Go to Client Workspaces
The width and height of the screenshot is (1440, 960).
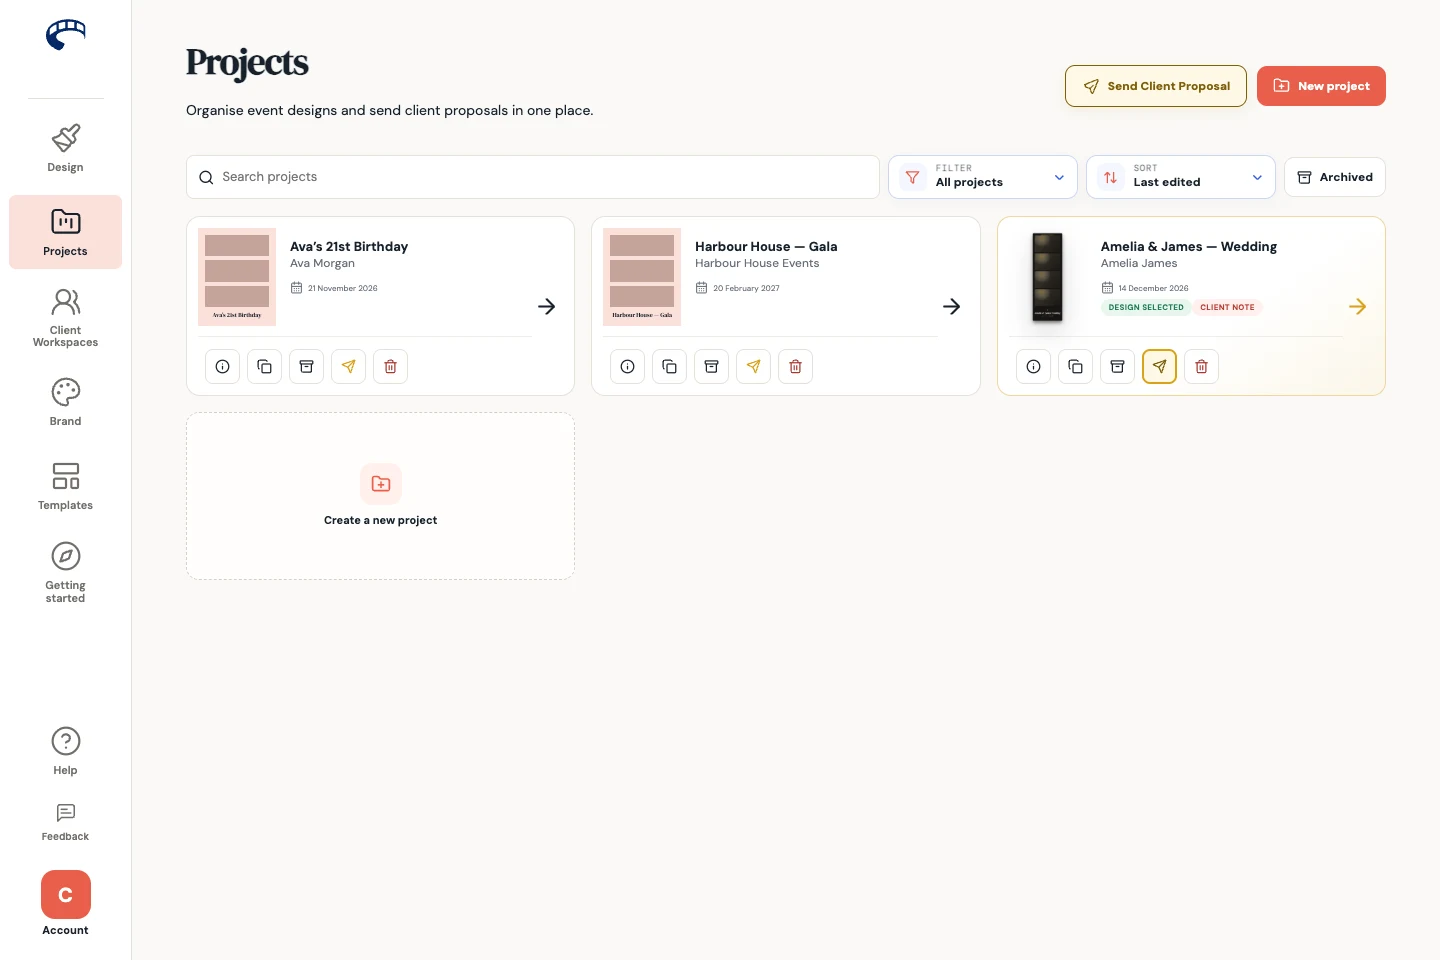(65, 317)
